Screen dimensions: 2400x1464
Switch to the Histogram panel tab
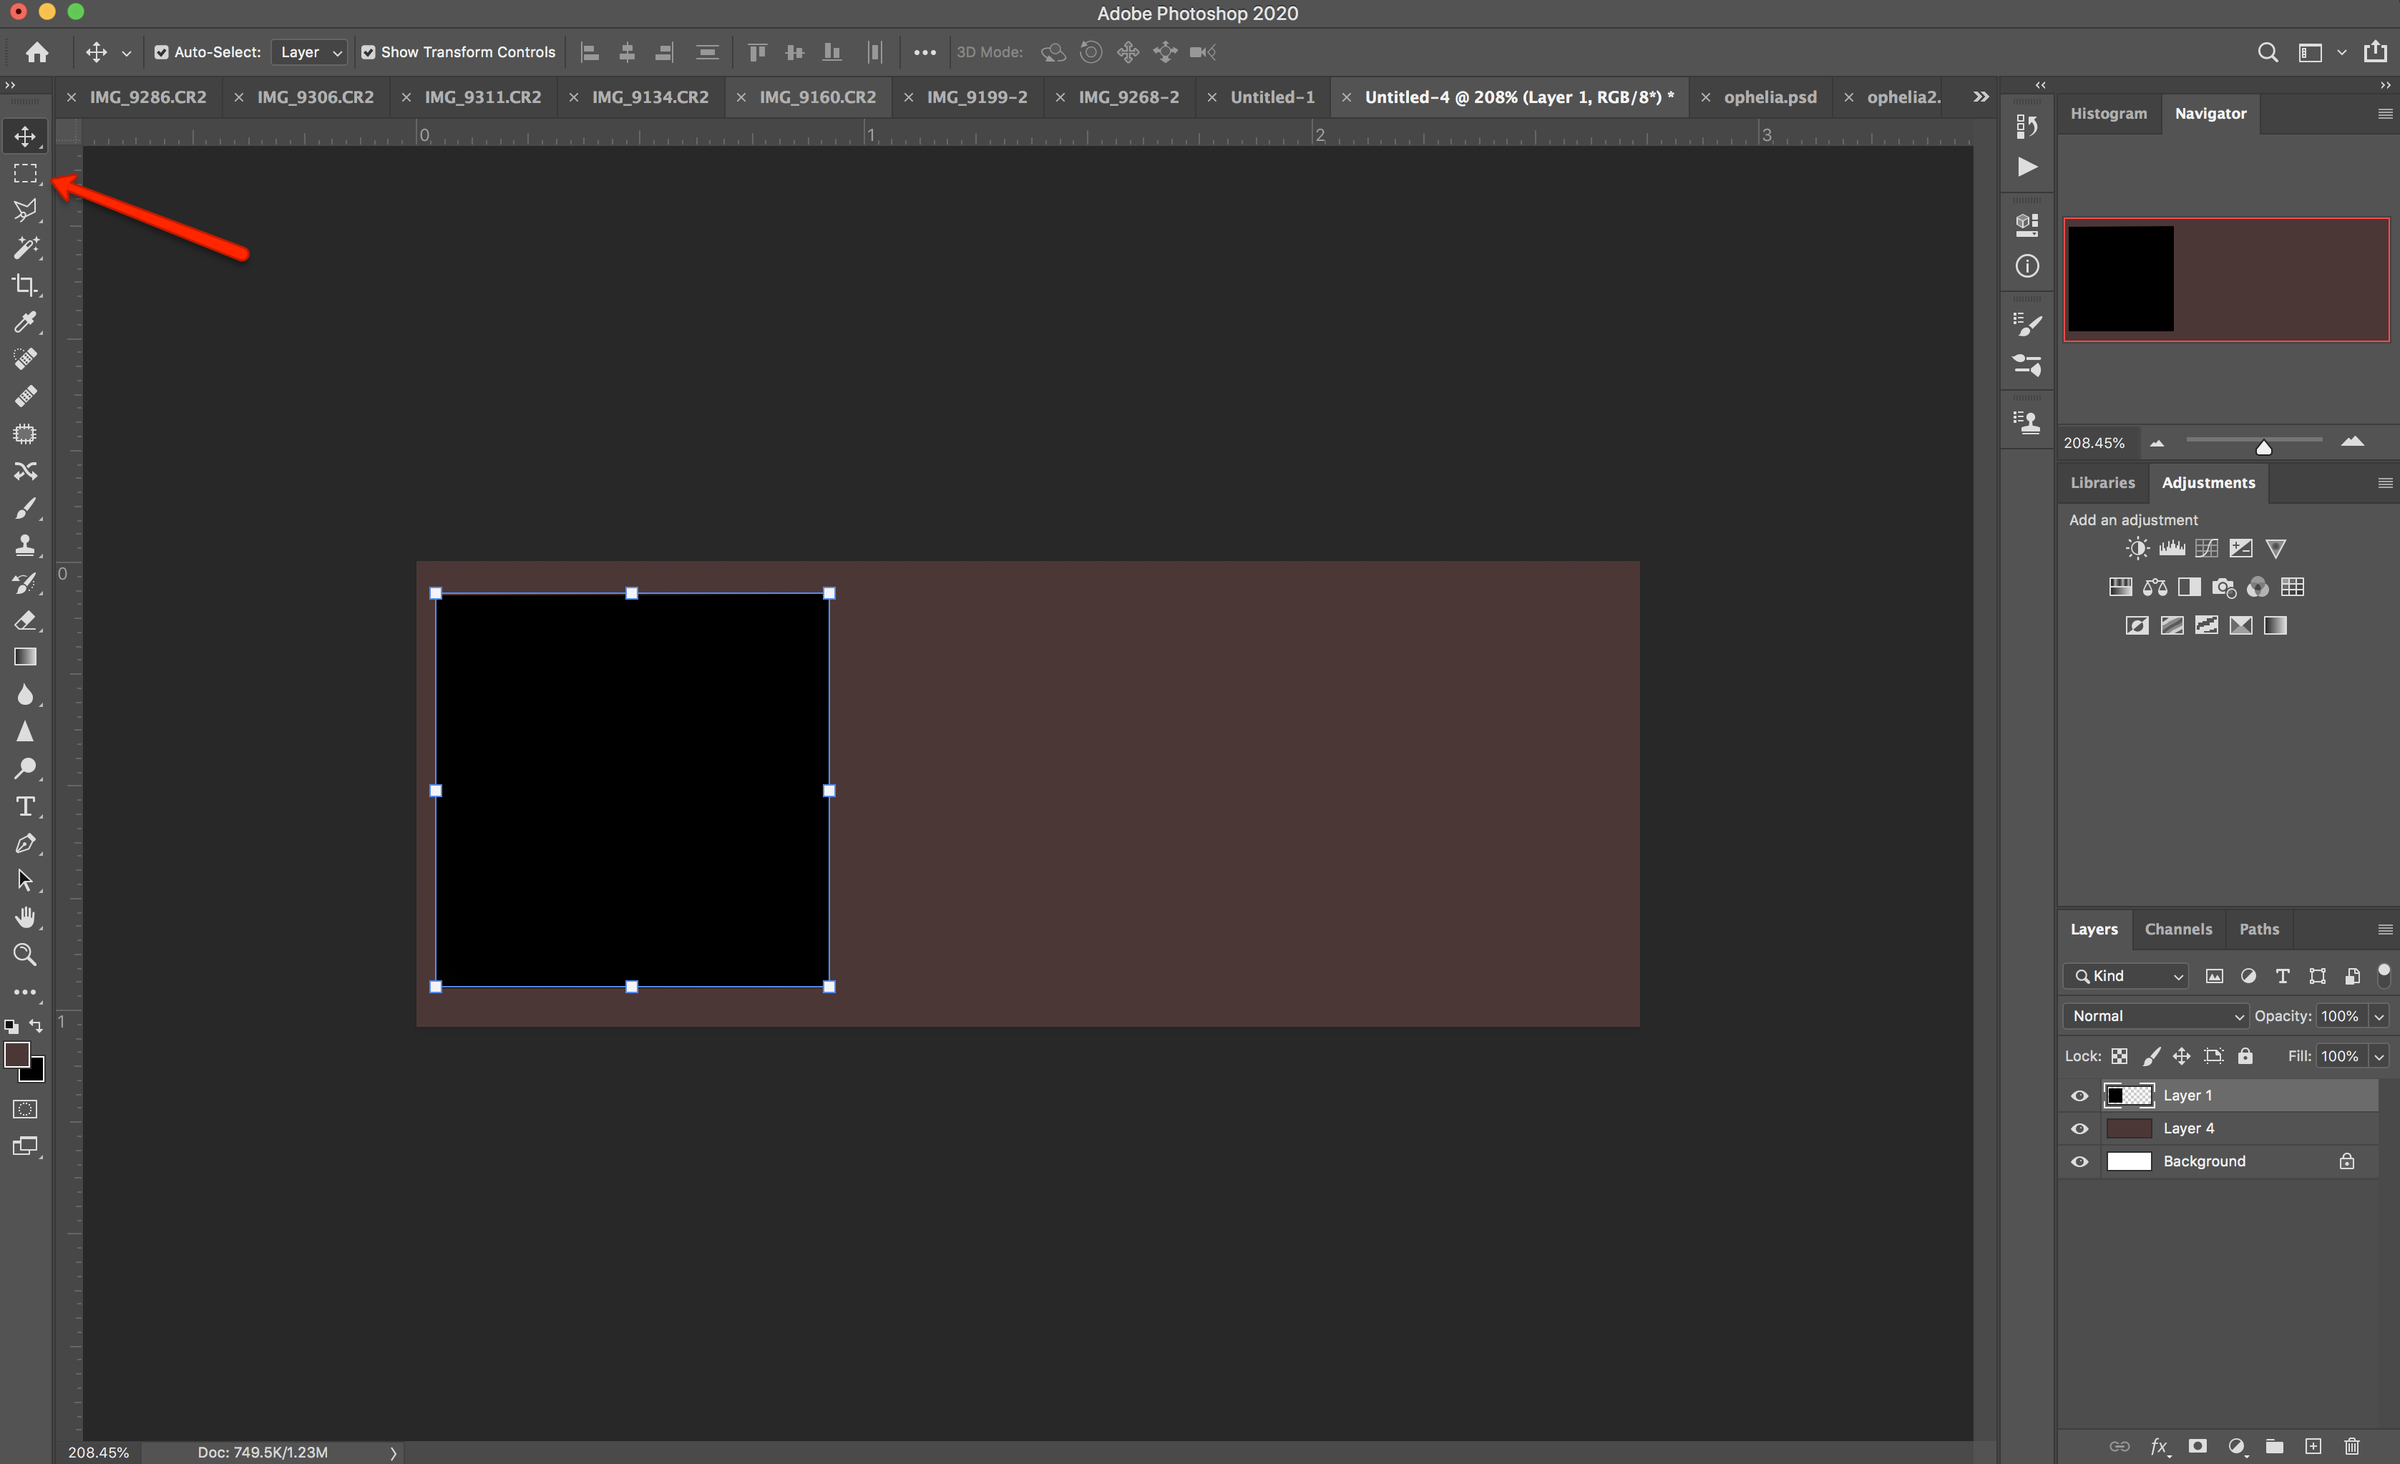[2108, 113]
